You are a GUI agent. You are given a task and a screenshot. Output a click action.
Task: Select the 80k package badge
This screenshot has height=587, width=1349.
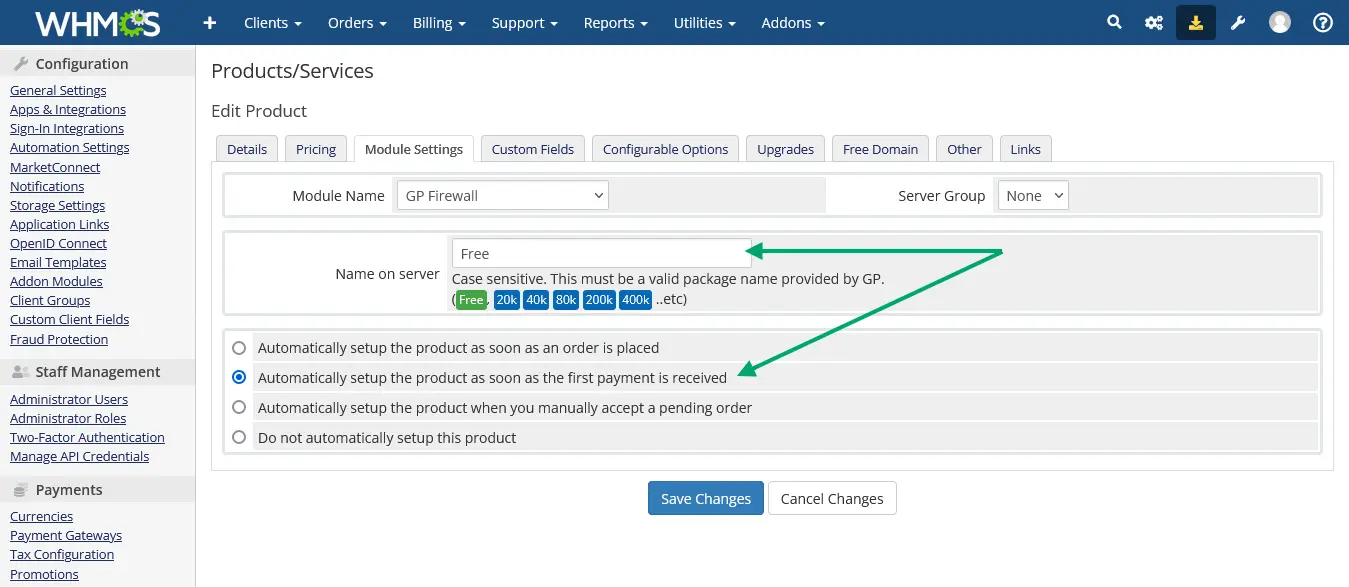[x=566, y=300]
